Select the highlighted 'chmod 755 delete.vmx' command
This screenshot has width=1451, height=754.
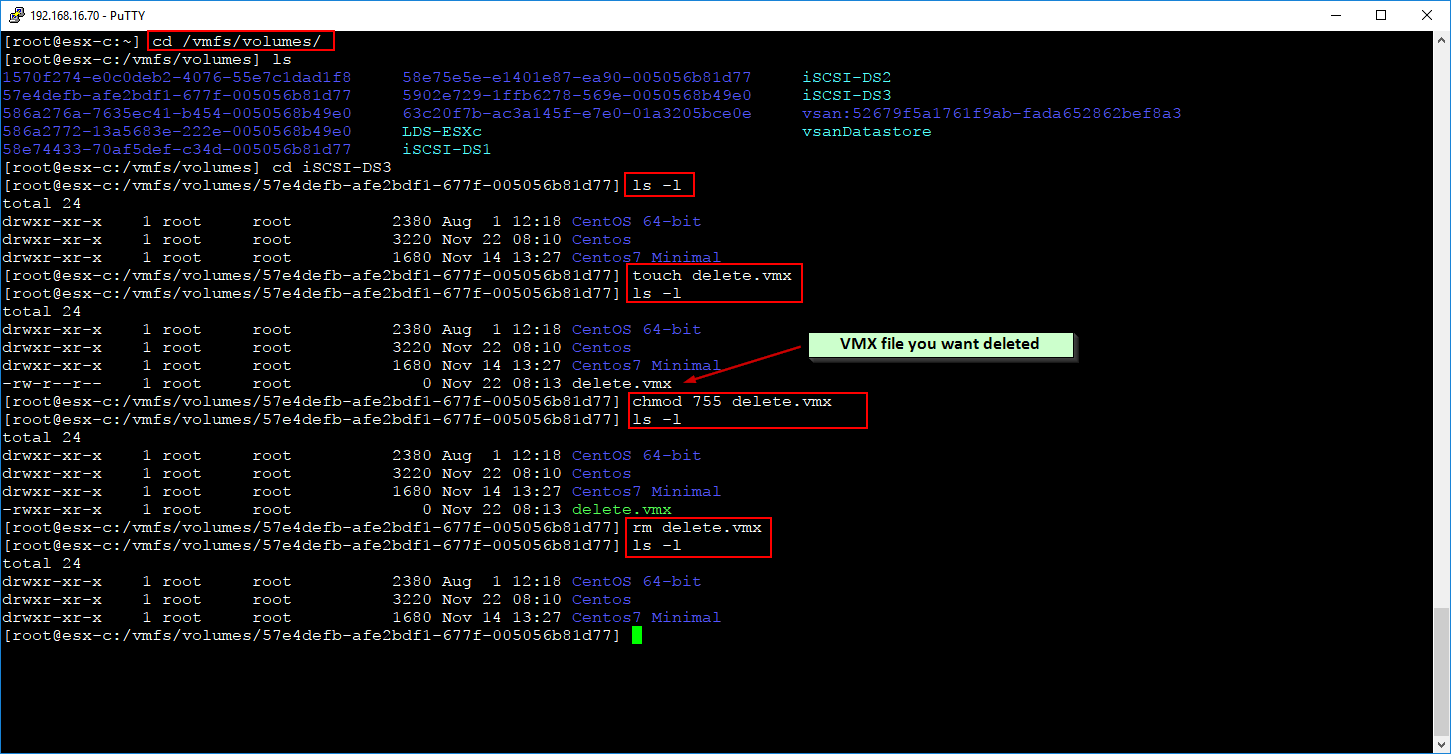[730, 401]
